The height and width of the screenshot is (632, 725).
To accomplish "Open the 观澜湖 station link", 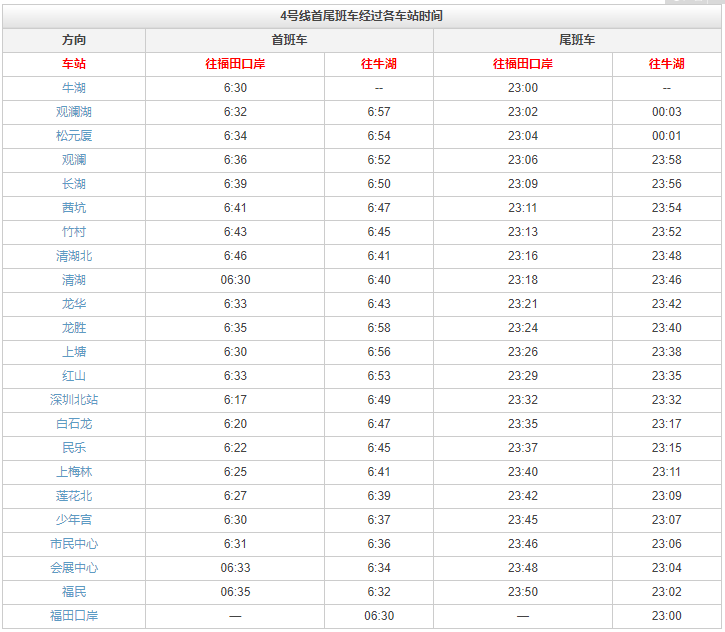I will click(x=74, y=112).
